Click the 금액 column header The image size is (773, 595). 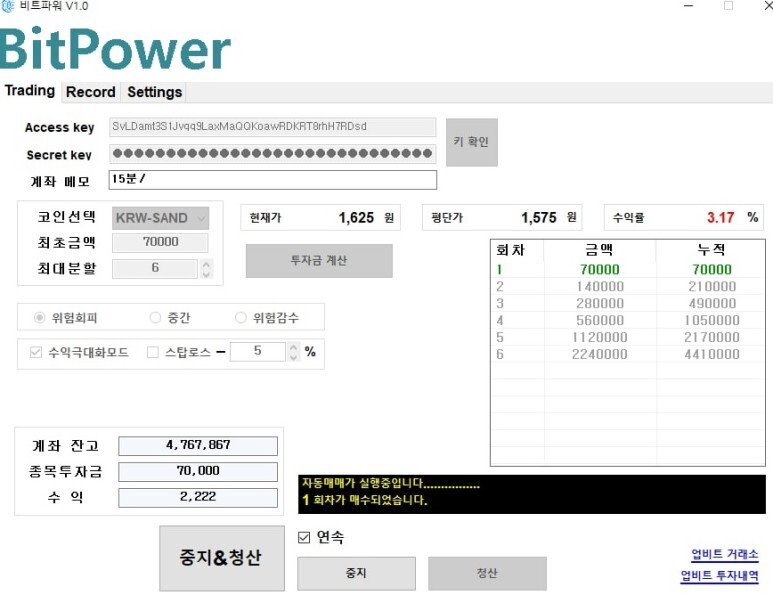tap(599, 250)
